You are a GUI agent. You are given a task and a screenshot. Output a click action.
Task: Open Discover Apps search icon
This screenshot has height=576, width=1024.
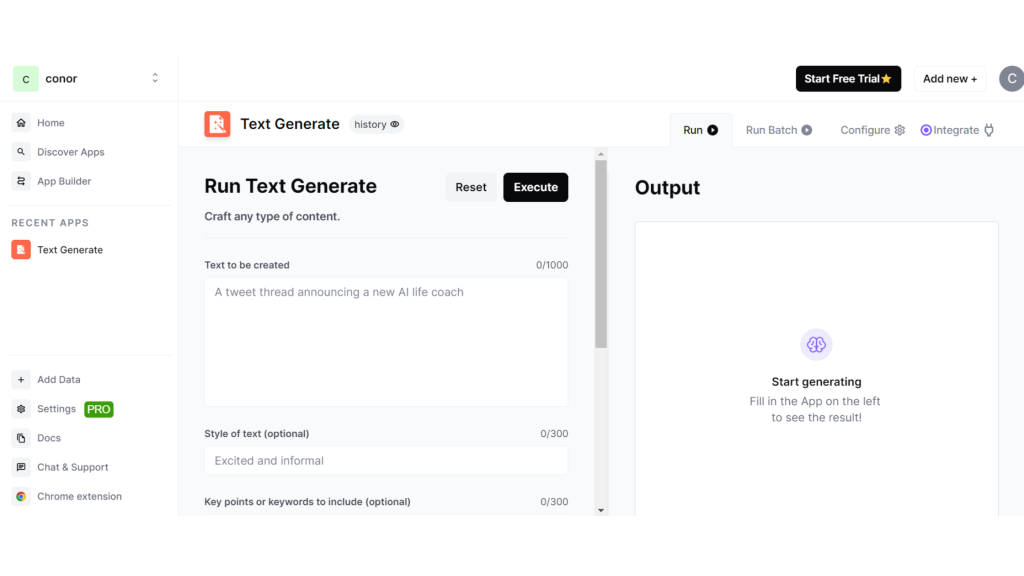click(x=21, y=152)
